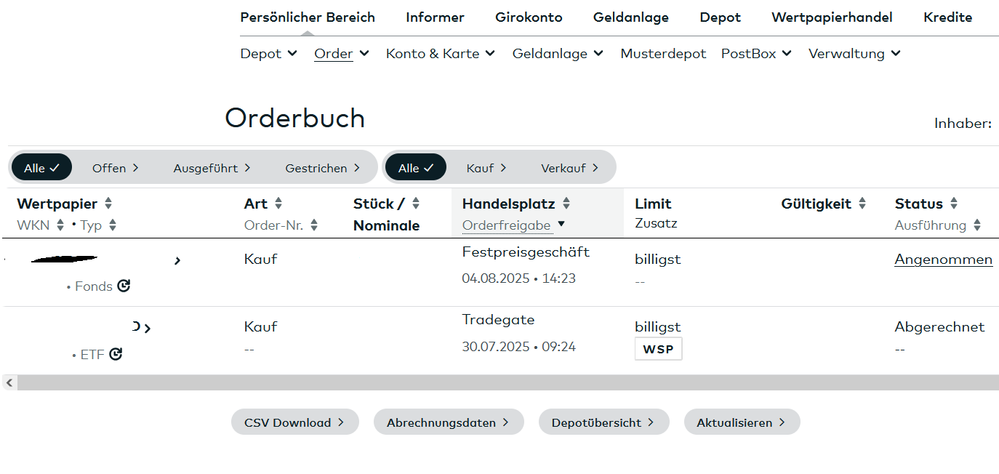Click the CSV Download button
The width and height of the screenshot is (999, 474).
(294, 422)
